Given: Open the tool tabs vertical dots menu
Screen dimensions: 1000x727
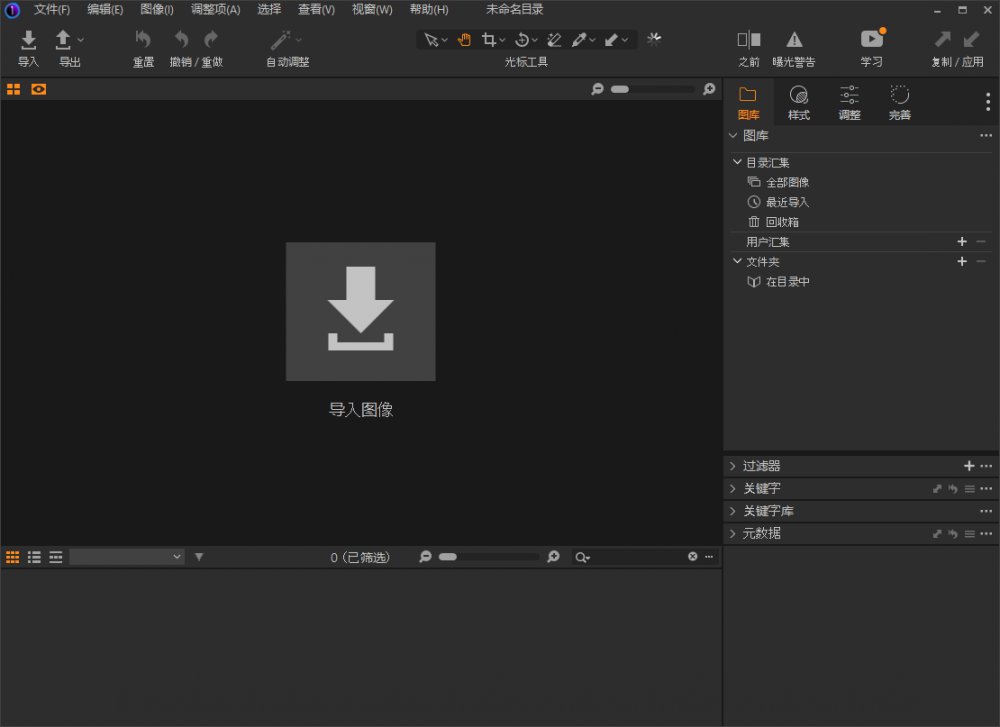Looking at the screenshot, I should [x=988, y=101].
